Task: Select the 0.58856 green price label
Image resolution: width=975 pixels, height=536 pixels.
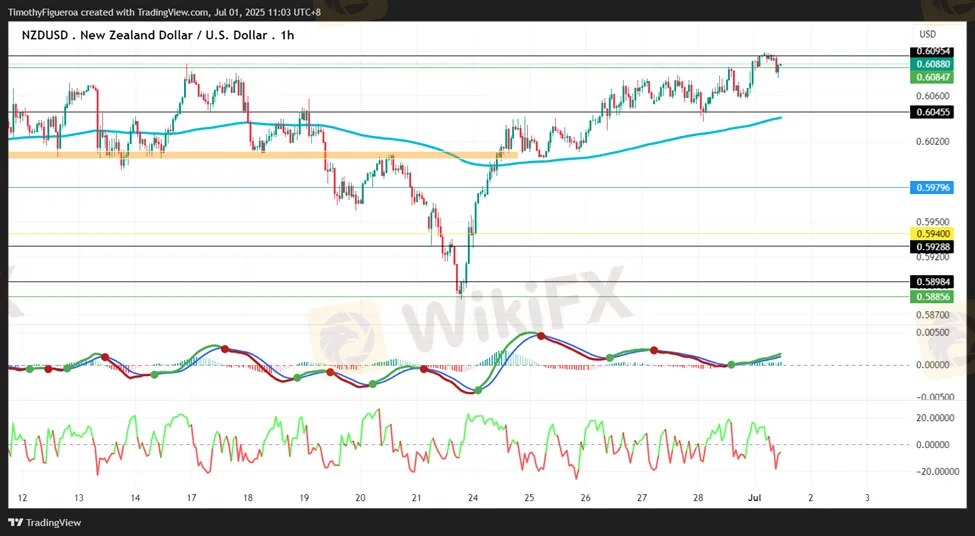Action: click(x=931, y=297)
